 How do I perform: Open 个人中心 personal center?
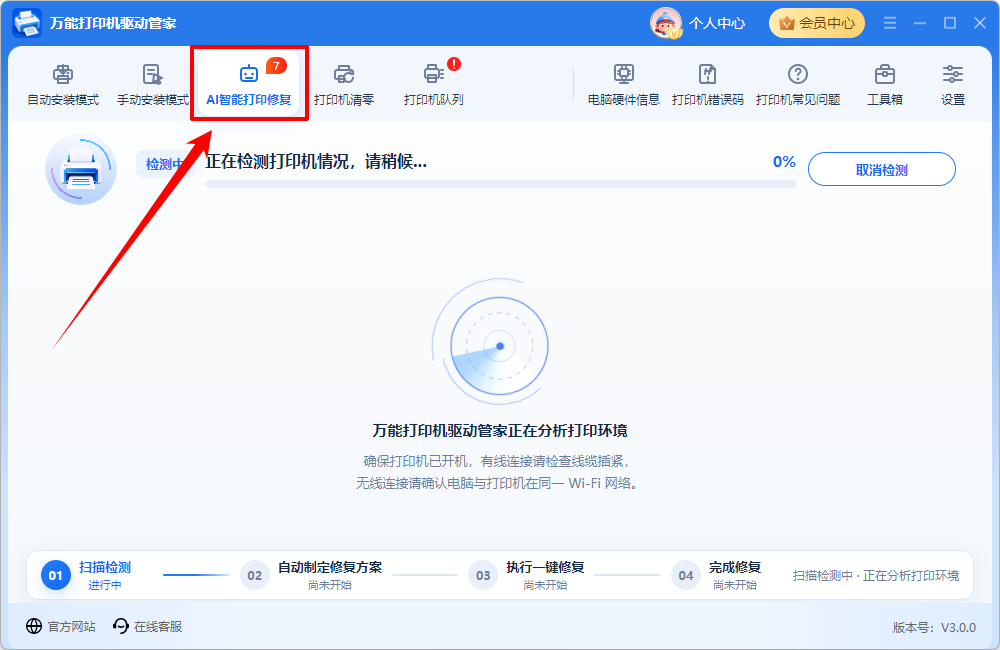click(x=717, y=24)
